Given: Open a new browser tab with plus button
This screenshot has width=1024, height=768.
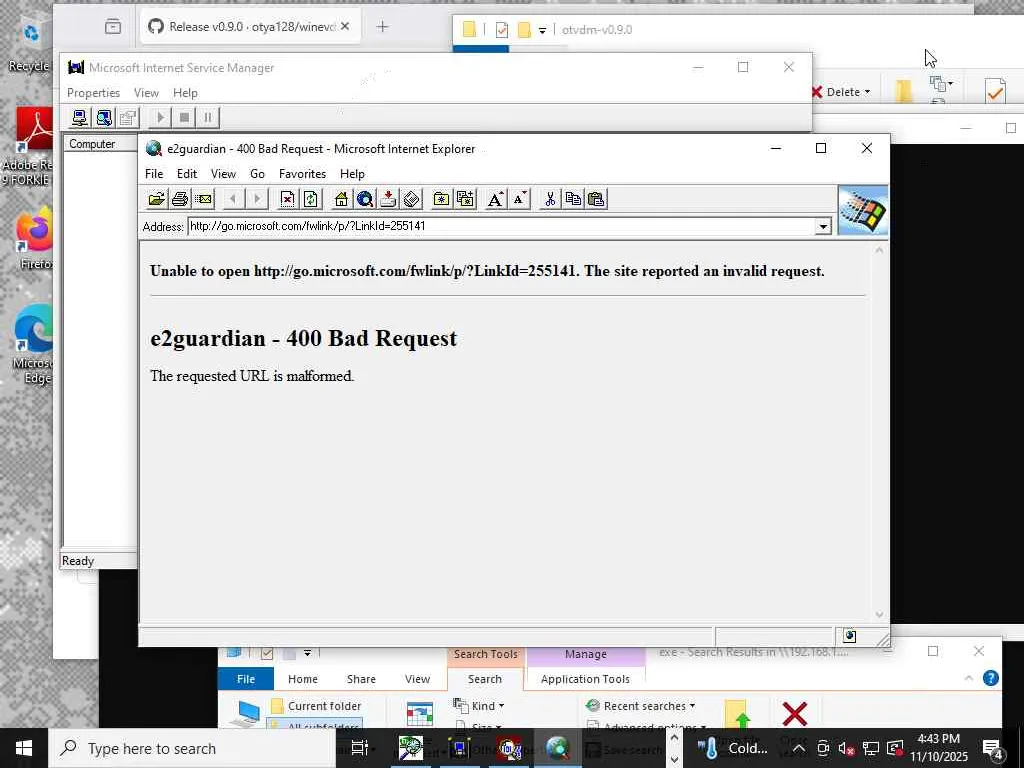Looking at the screenshot, I should [x=383, y=27].
